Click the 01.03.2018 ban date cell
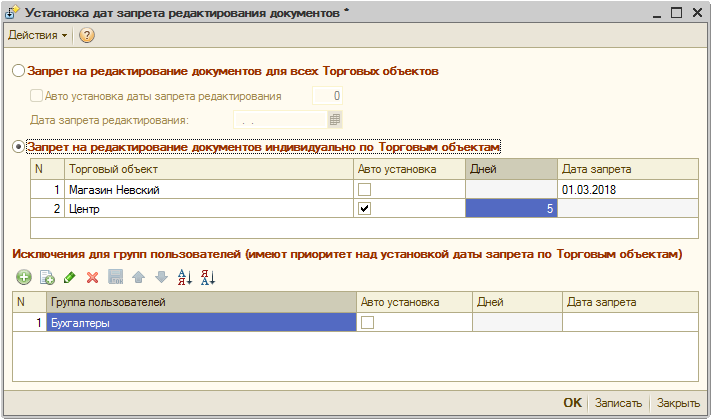This screenshot has width=711, height=419. 627,189
